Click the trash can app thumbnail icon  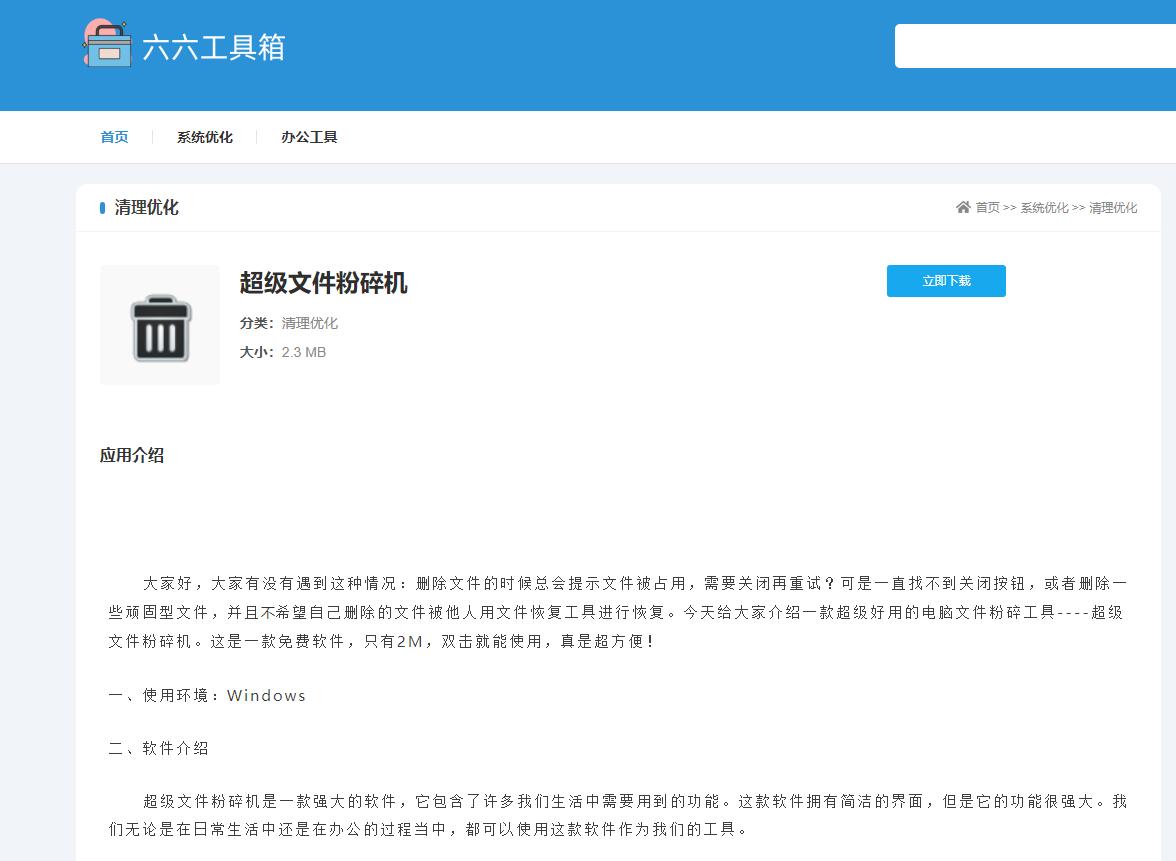tap(159, 324)
